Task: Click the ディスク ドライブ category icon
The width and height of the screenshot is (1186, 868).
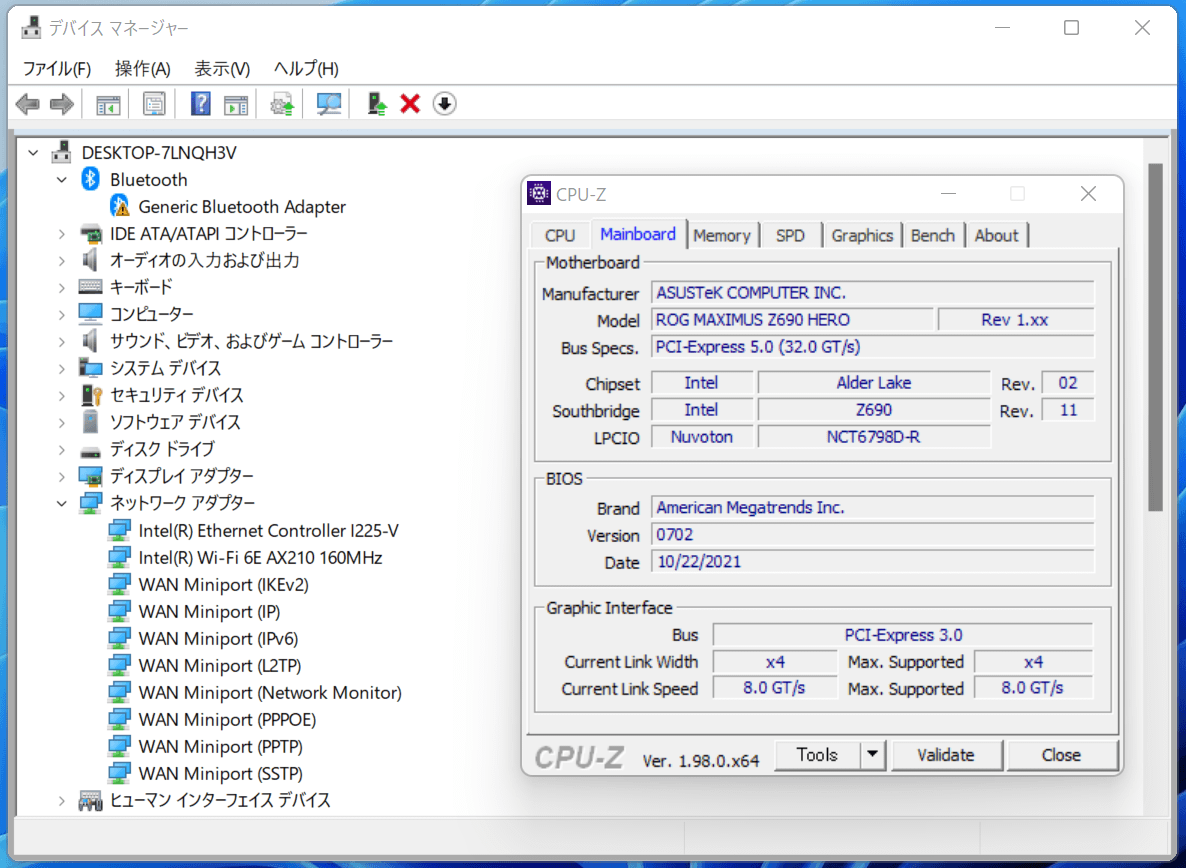Action: (x=91, y=451)
